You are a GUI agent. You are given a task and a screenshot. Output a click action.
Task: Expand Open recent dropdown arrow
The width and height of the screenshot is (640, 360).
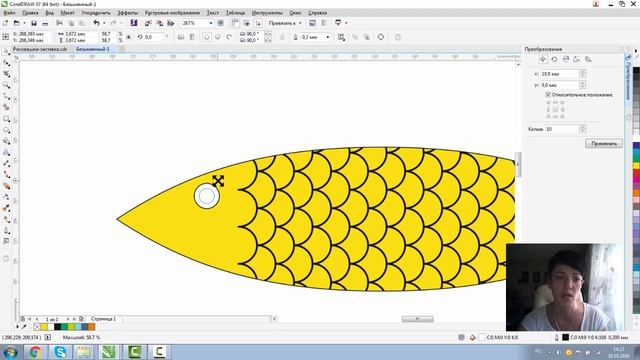pos(24,23)
